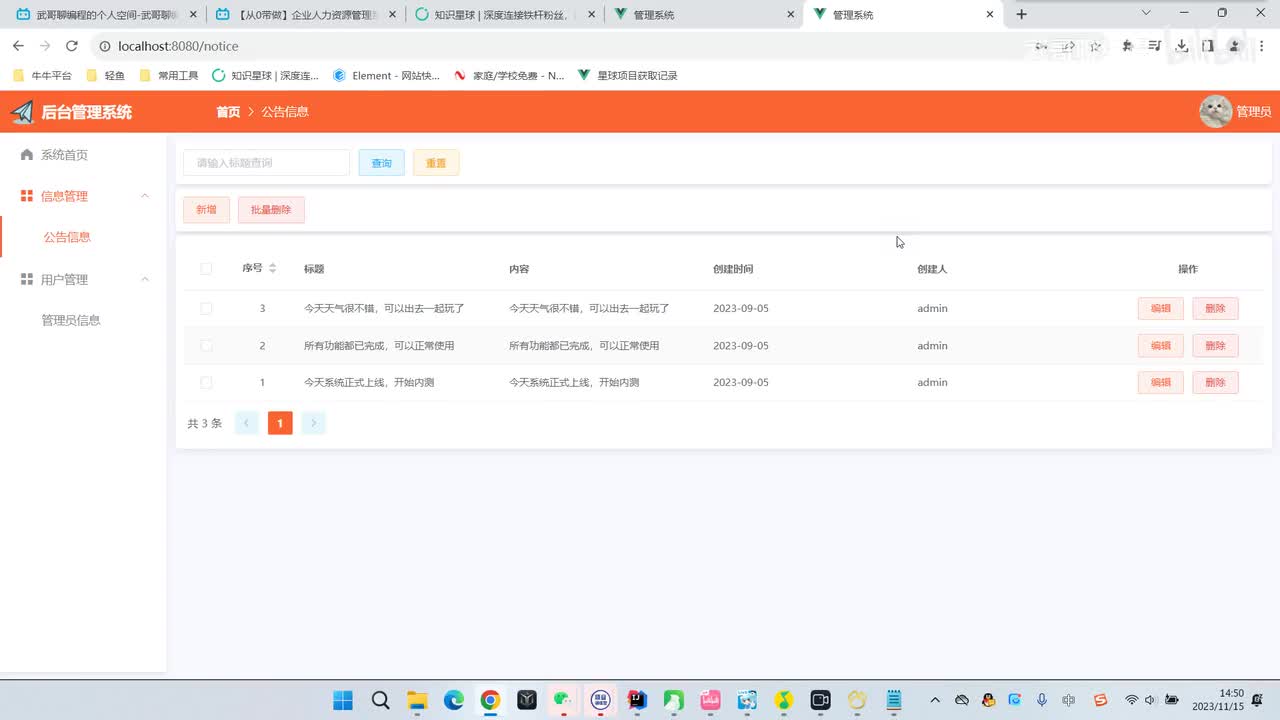Launch Microsoft Edge from the taskbar
This screenshot has height=720, width=1280.
click(453, 700)
